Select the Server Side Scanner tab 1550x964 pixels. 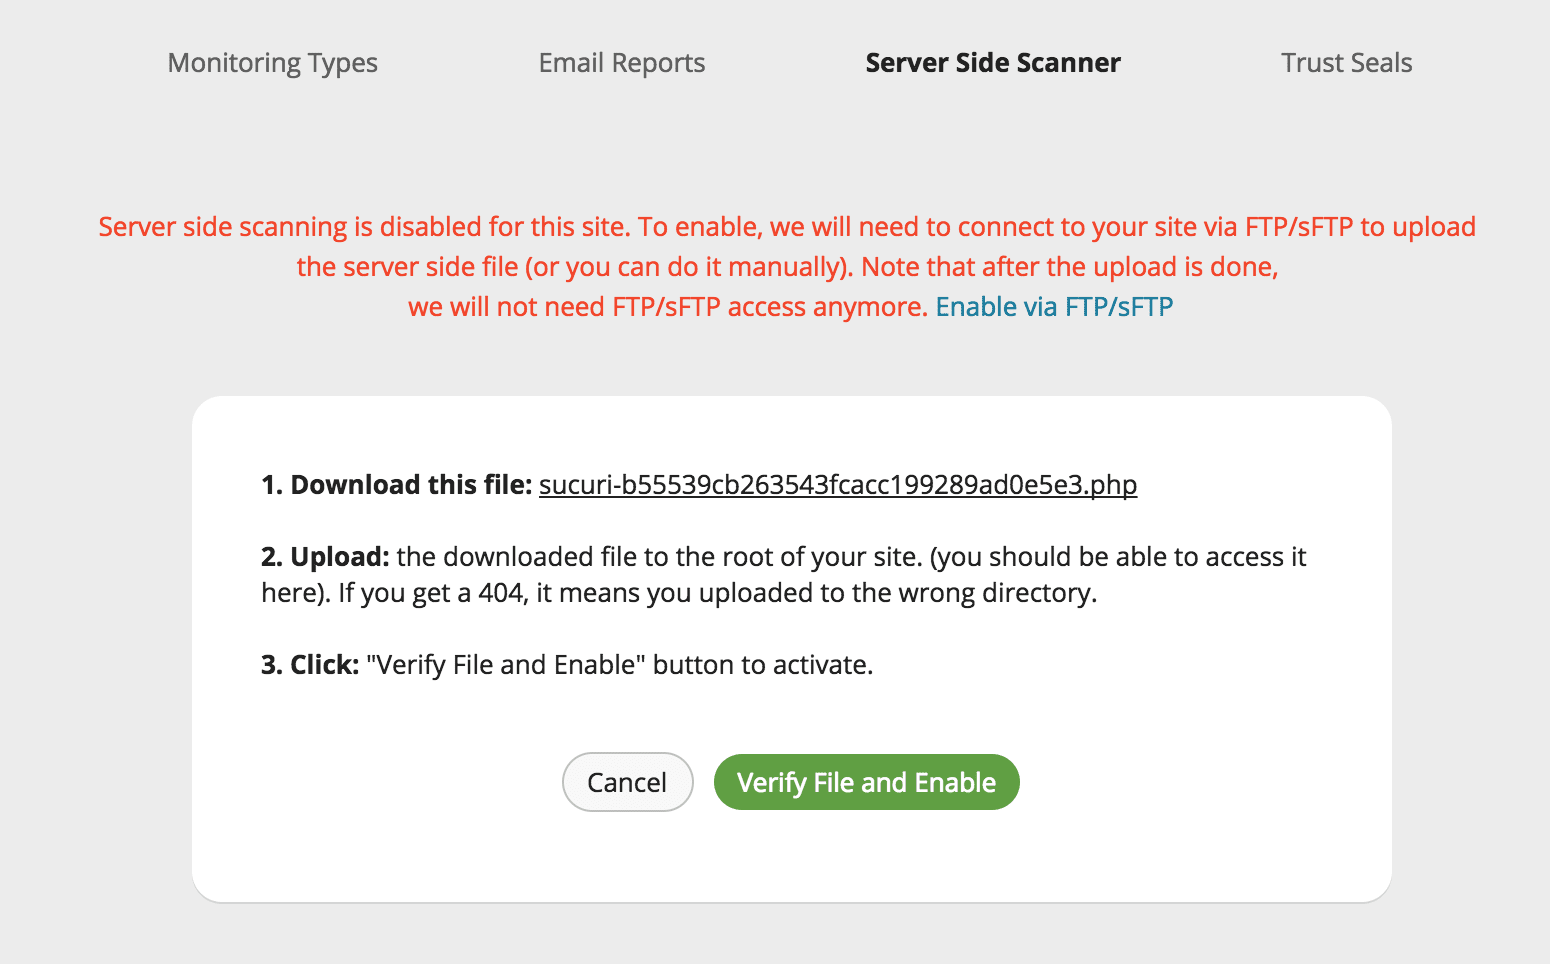pos(993,63)
